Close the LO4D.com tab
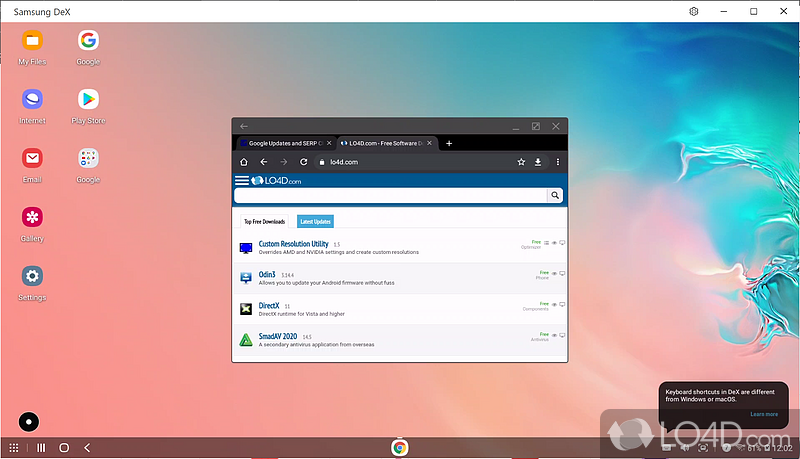This screenshot has width=800, height=459. tap(430, 143)
